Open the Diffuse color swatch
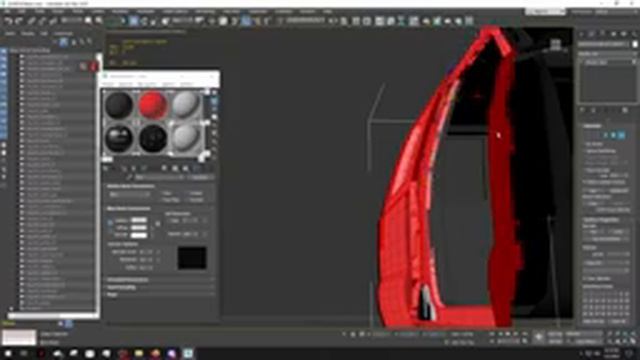Image resolution: width=640 pixels, height=360 pixels. (x=139, y=227)
